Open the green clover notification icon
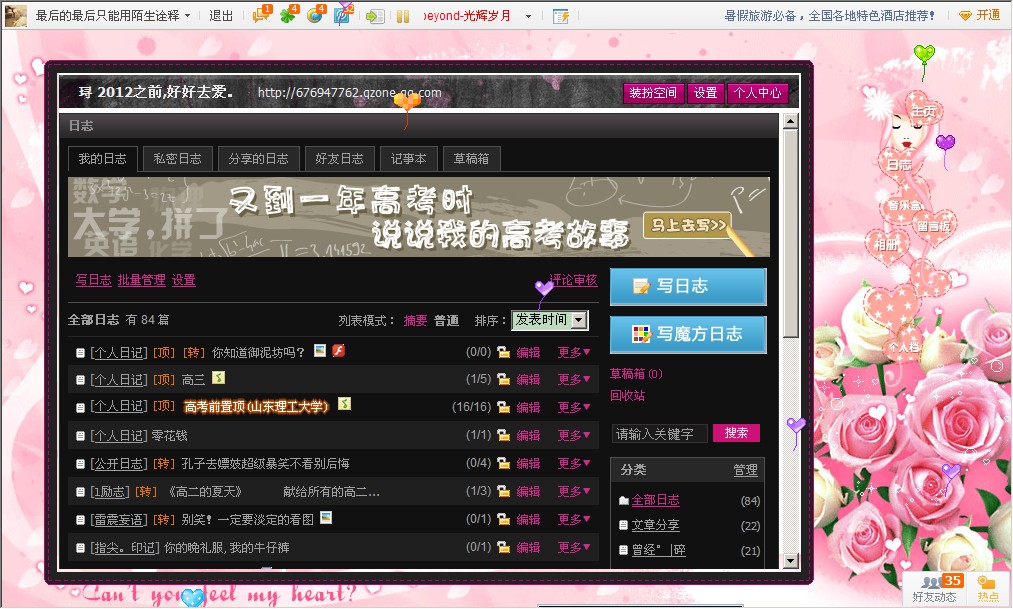Viewport: 1013px width, 609px height. [x=288, y=15]
